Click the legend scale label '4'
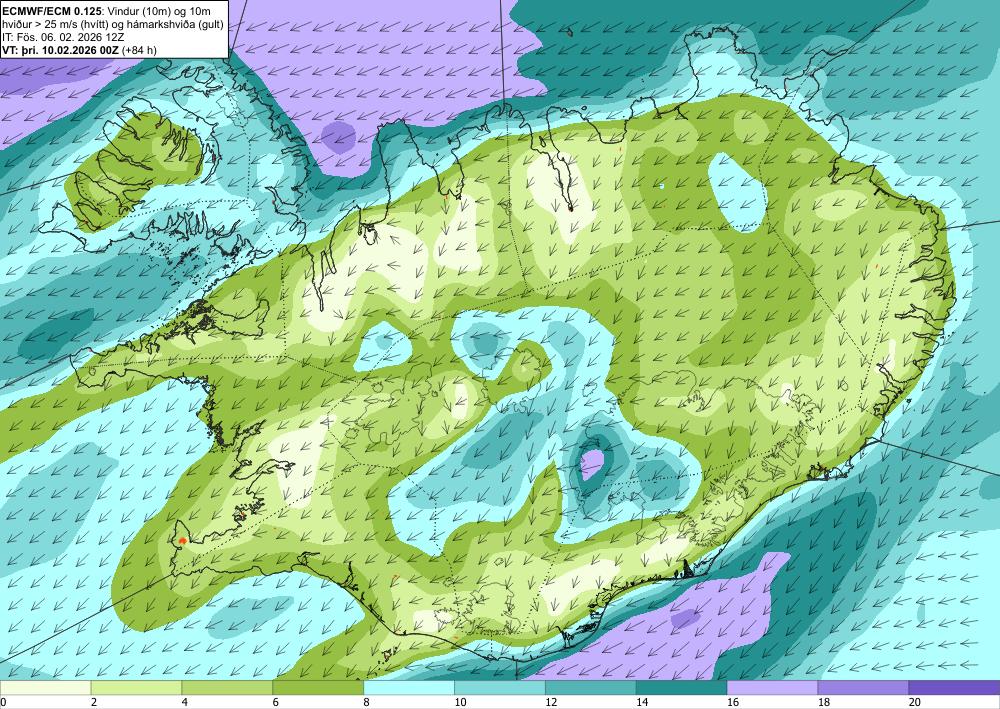The width and height of the screenshot is (1000, 709). coord(185,703)
